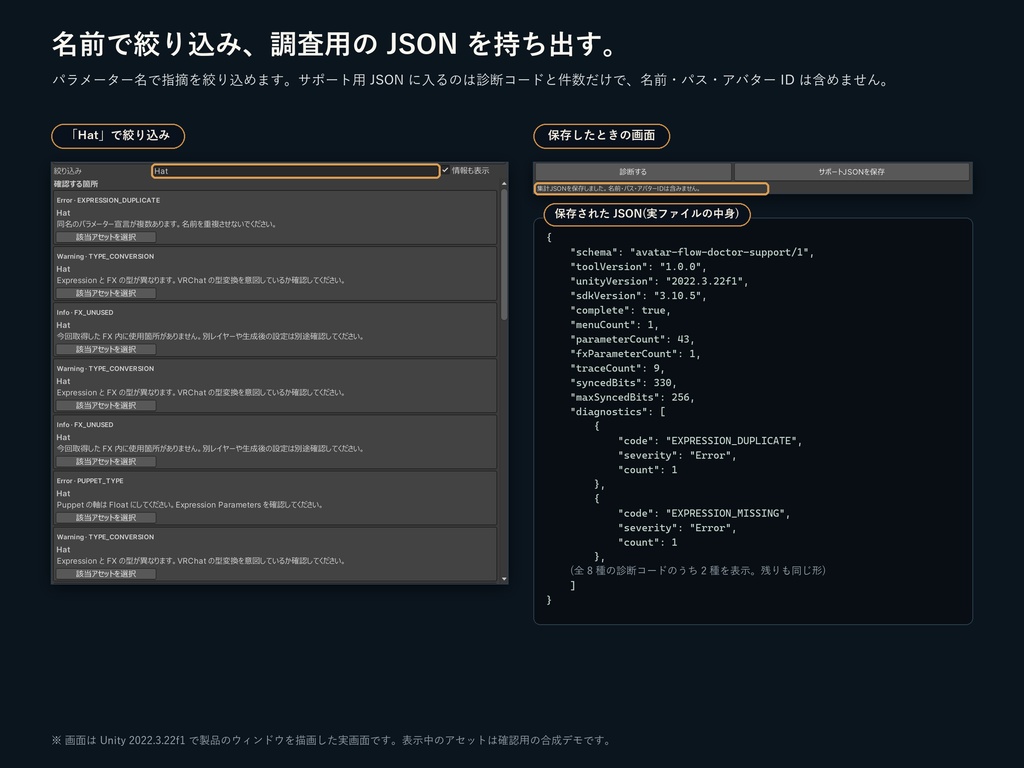Click the 絞り込み filter field containing Hat

(x=295, y=171)
